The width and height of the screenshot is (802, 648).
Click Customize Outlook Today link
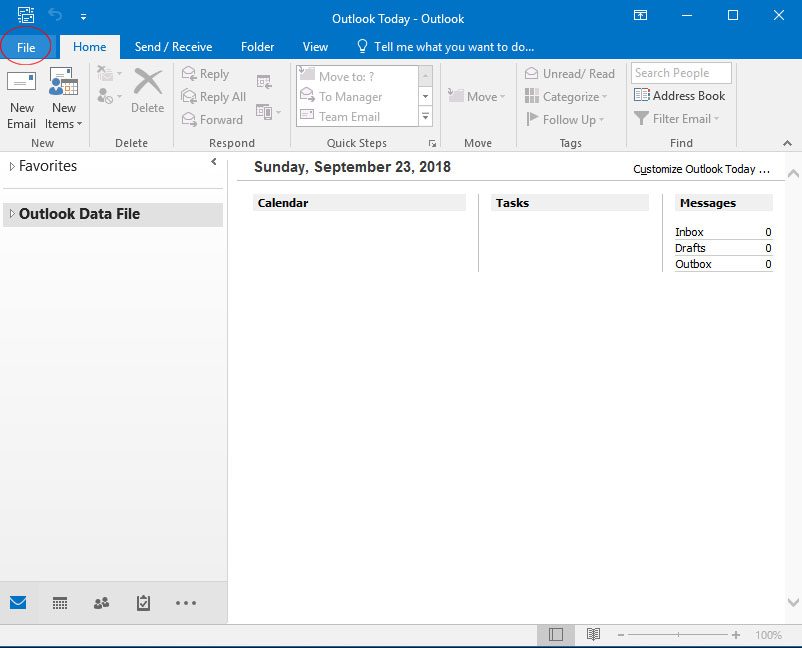(x=701, y=169)
